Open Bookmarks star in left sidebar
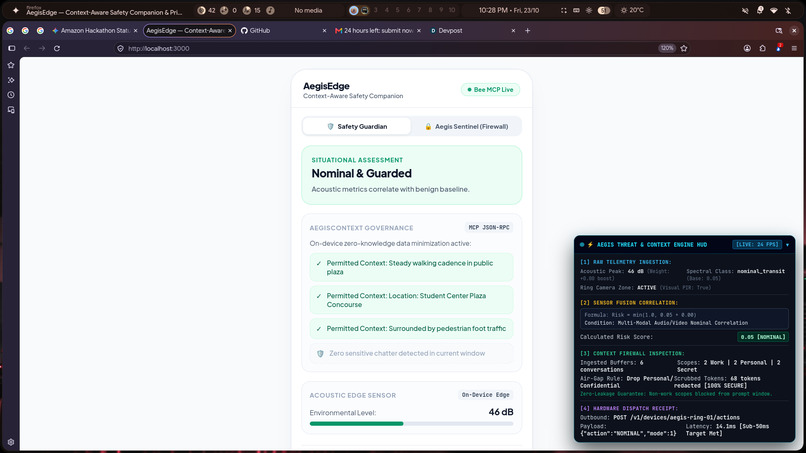The height and width of the screenshot is (453, 806). point(11,65)
